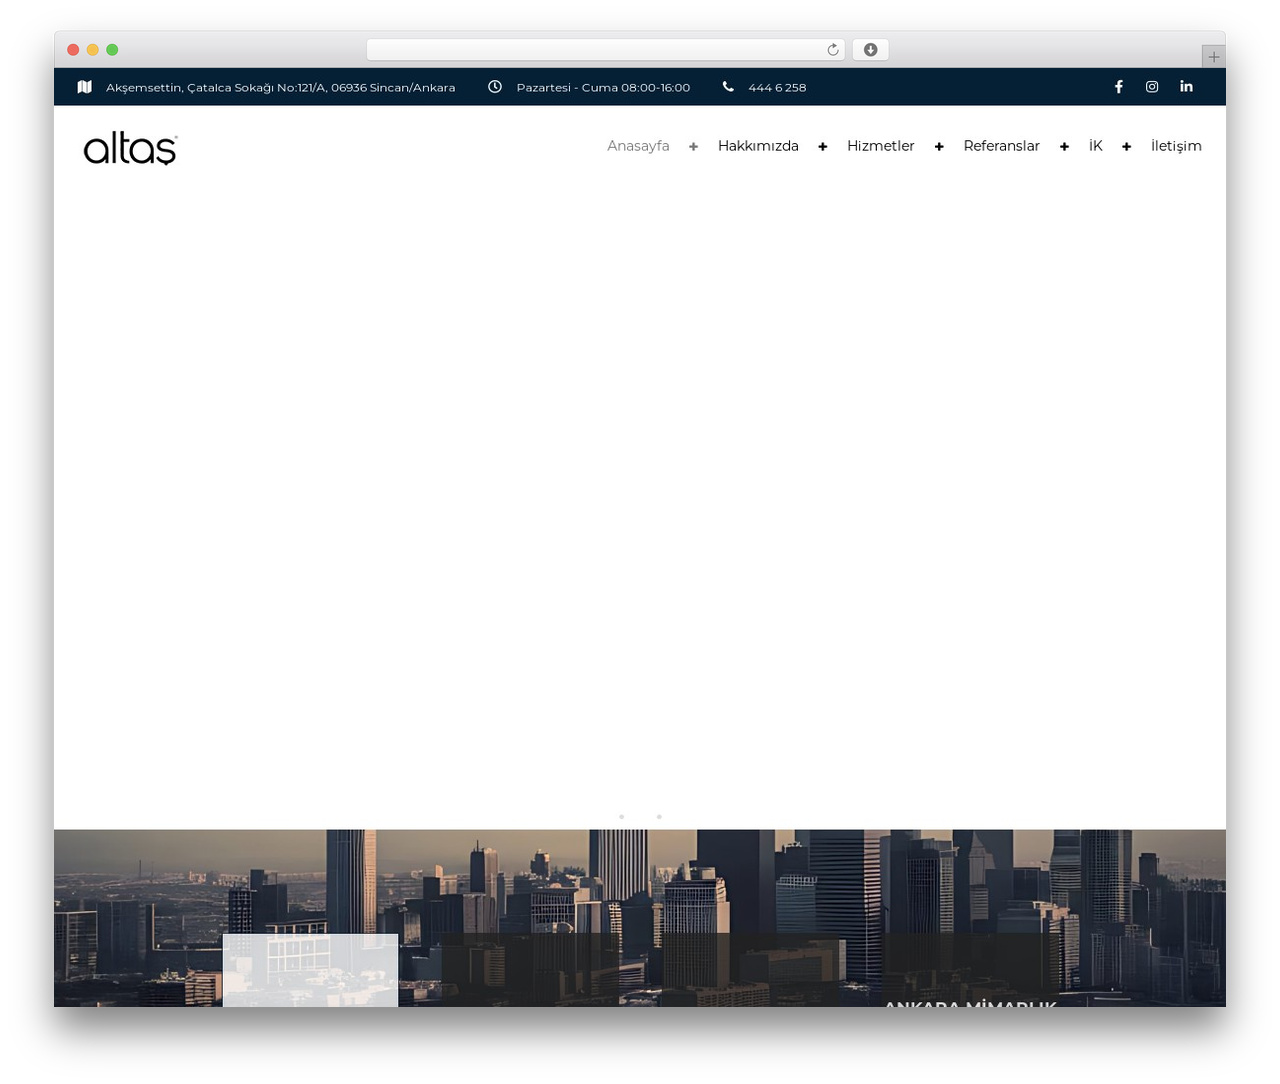Minimize the window with the yellow button
This screenshot has height=1084, width=1280.
click(93, 50)
